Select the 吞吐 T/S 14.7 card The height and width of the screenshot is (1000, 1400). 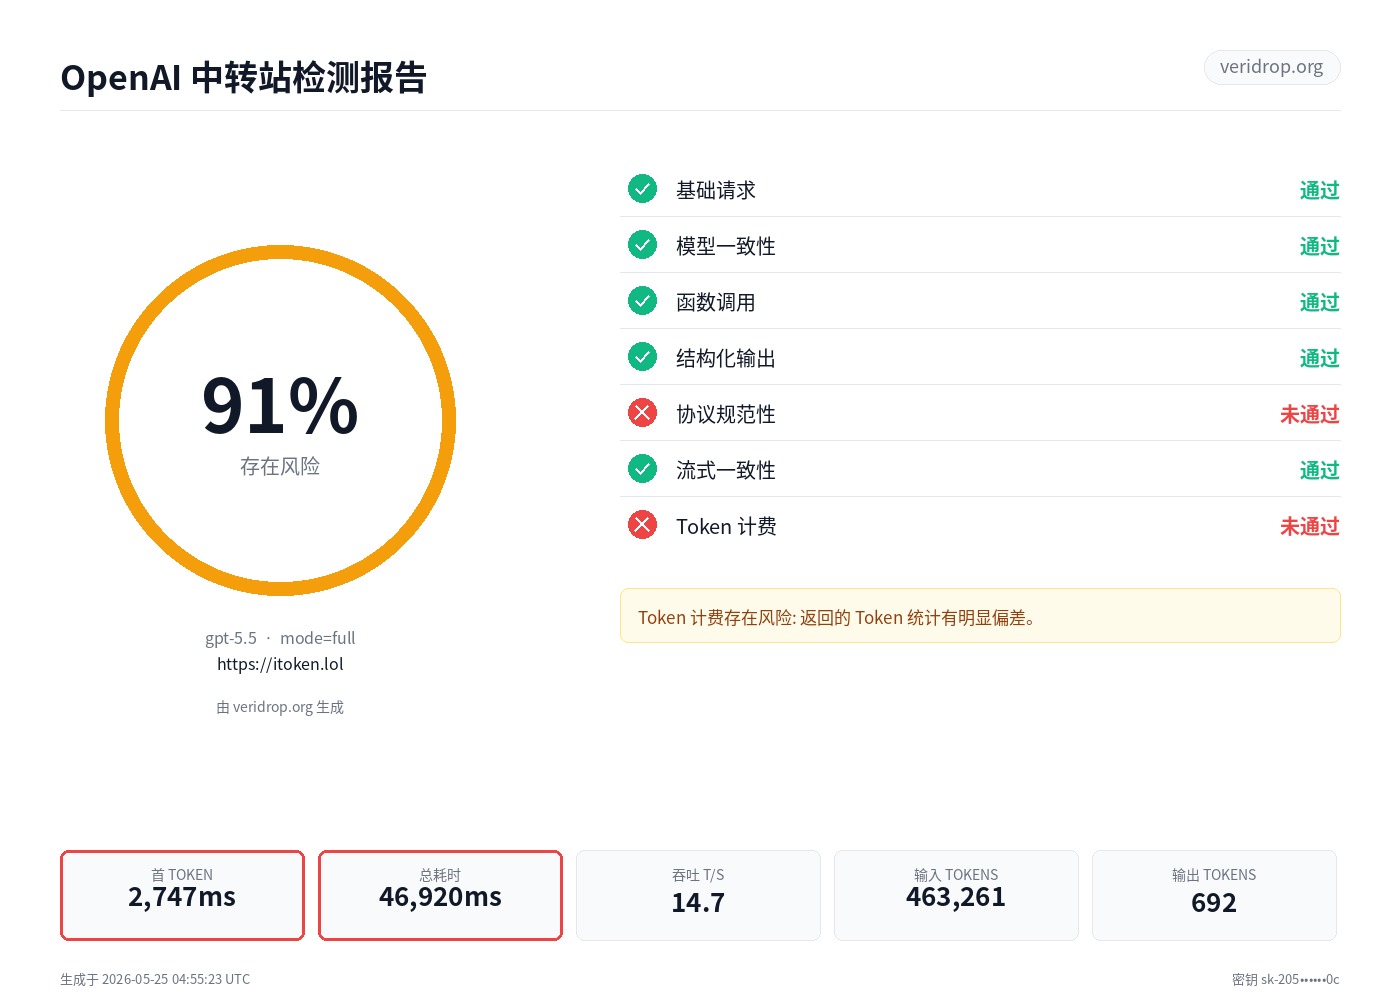698,895
